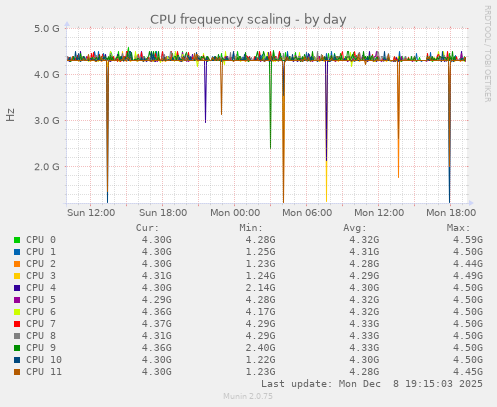Click CPU 5 Cur value '4.29G'
The height and width of the screenshot is (407, 497).
157,300
